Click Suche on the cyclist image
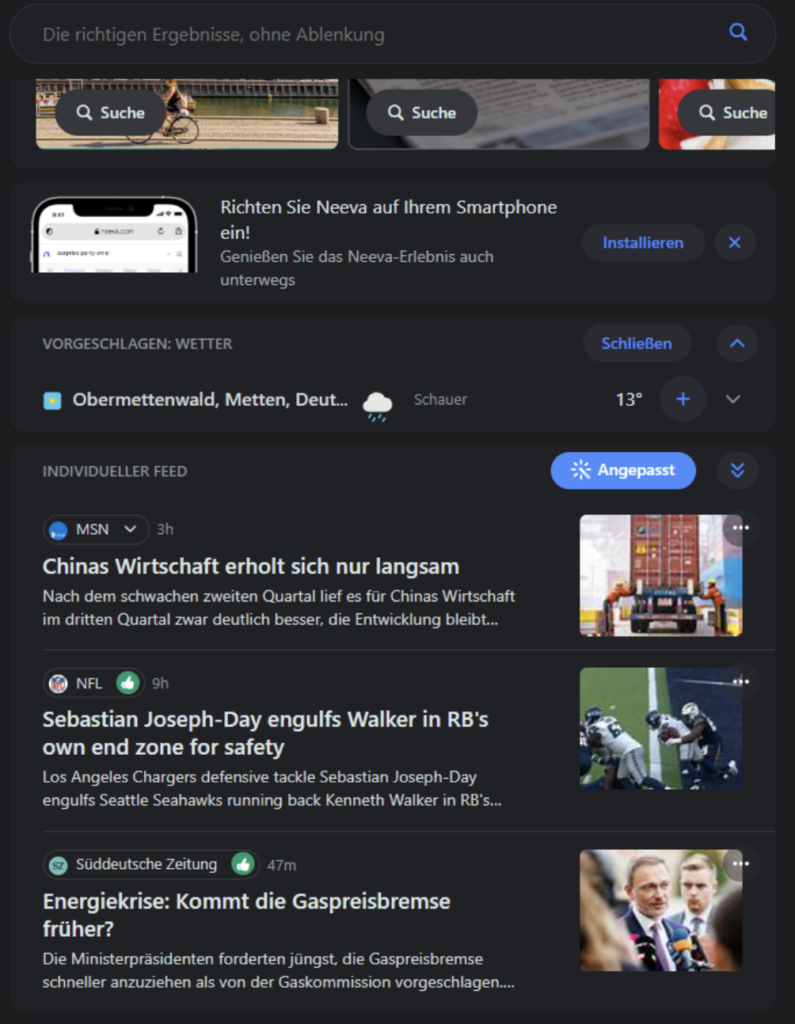The height and width of the screenshot is (1024, 795). [110, 113]
